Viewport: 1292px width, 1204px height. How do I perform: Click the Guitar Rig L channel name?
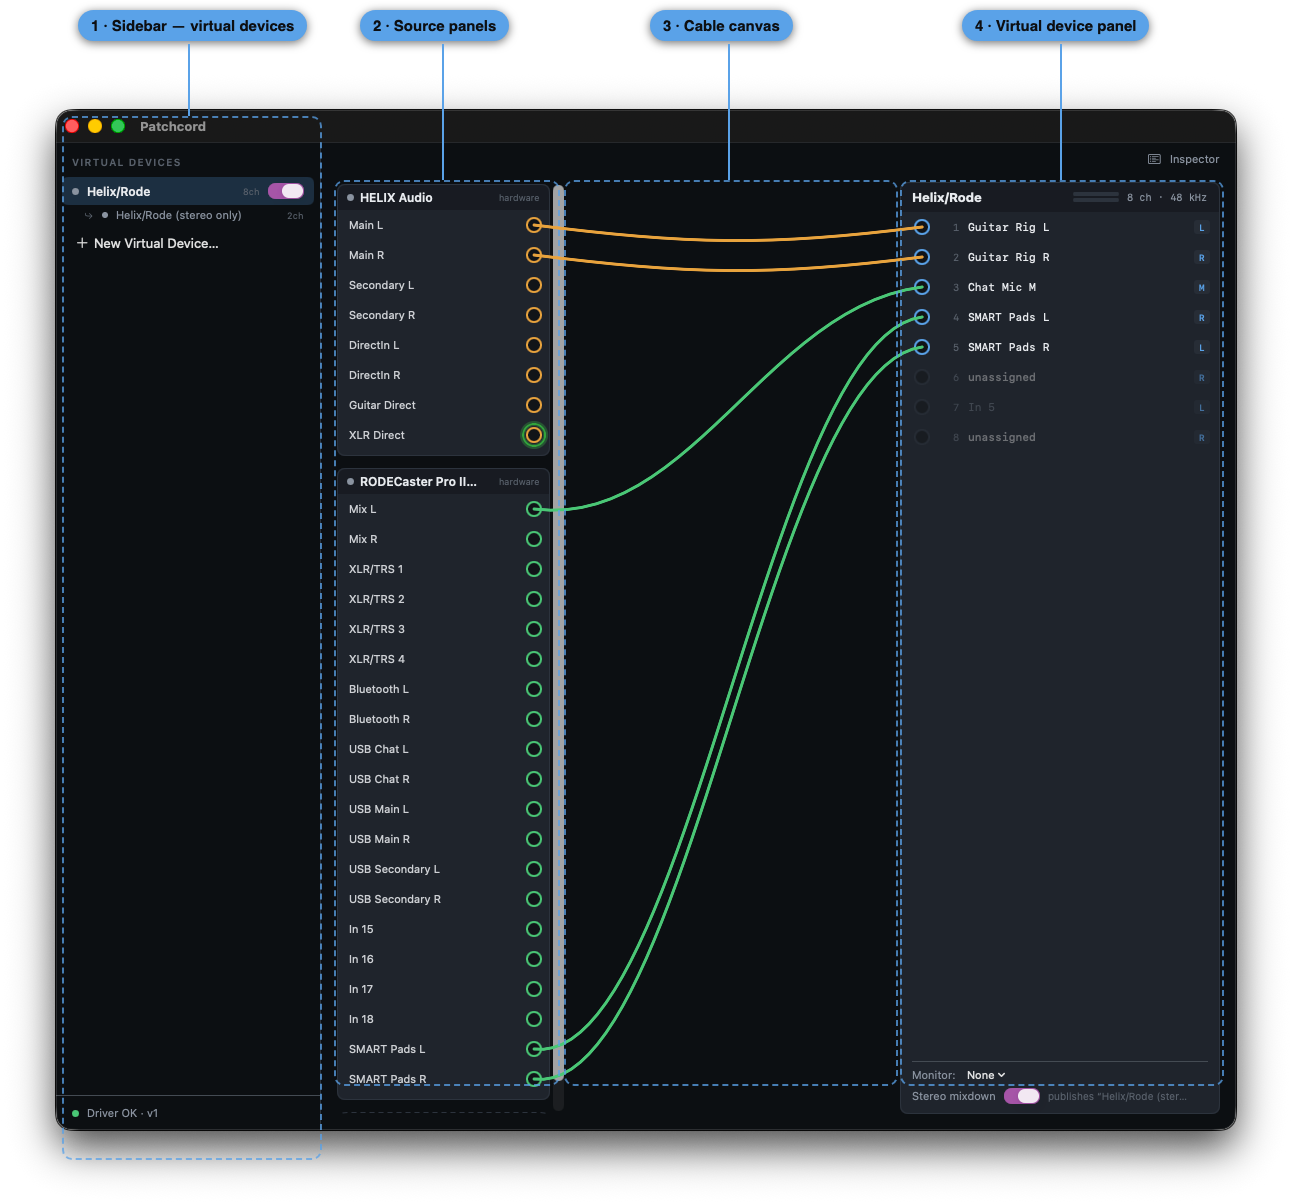(x=1008, y=227)
